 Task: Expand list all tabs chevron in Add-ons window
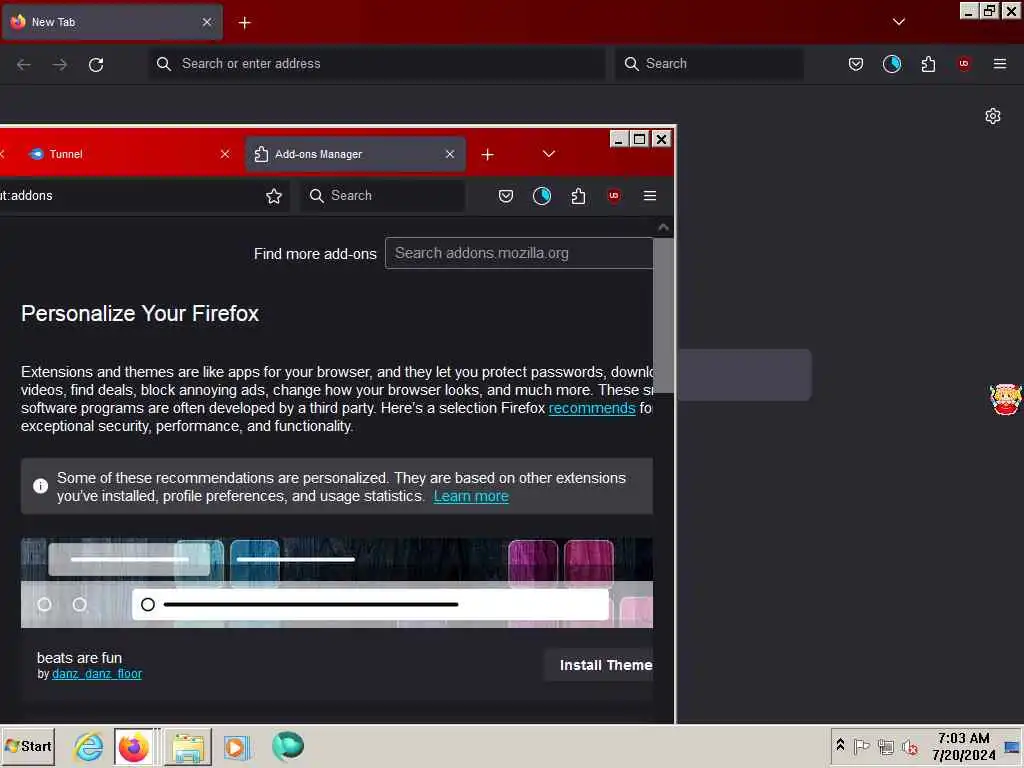(549, 154)
